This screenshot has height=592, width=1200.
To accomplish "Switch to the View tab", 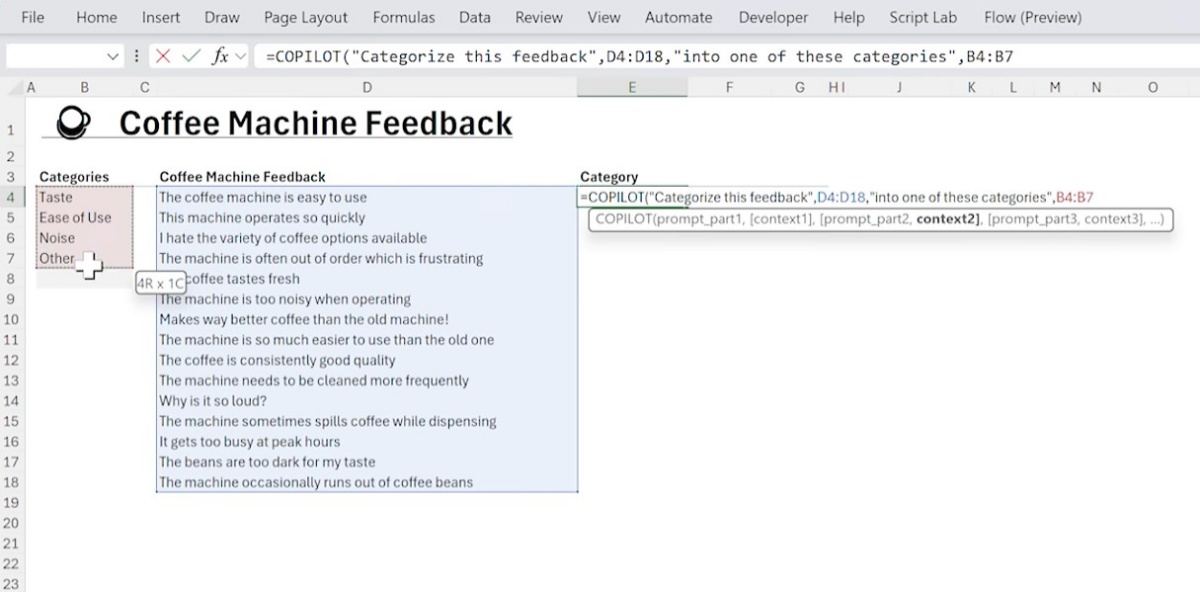I will point(604,17).
